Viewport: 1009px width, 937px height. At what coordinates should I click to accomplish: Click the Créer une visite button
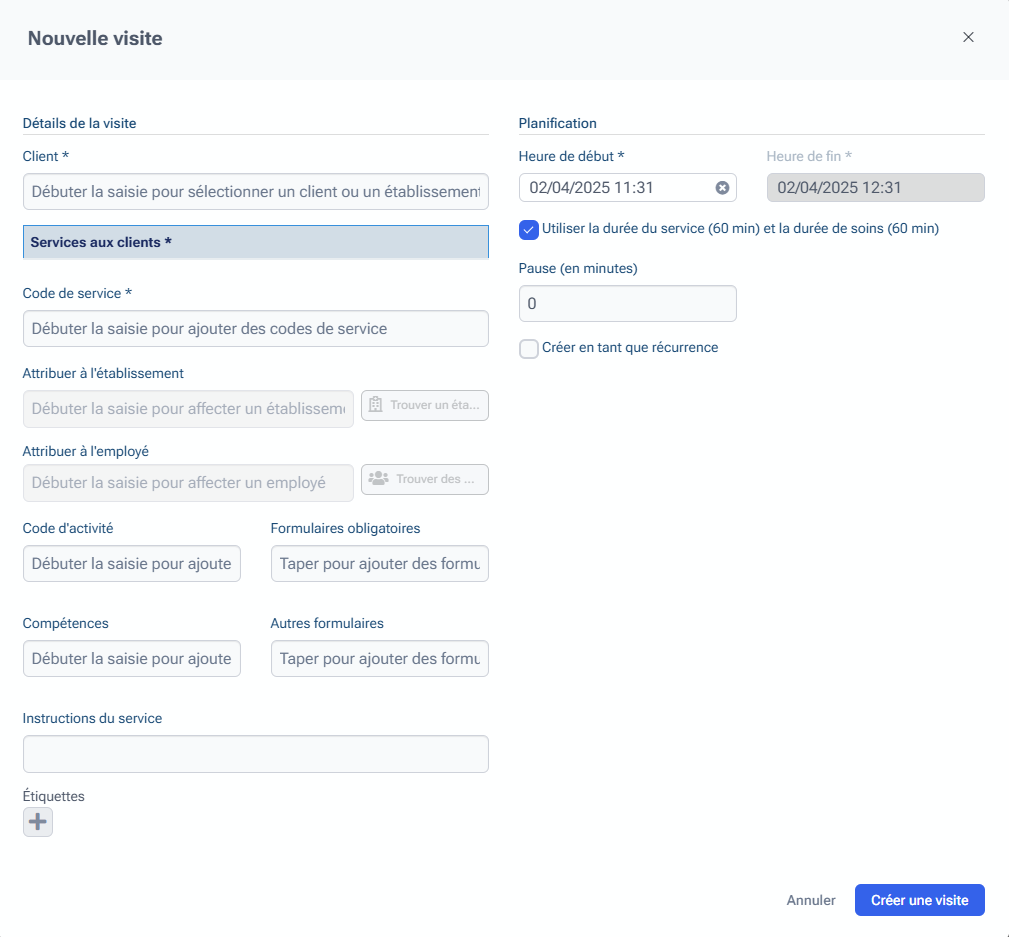(919, 900)
